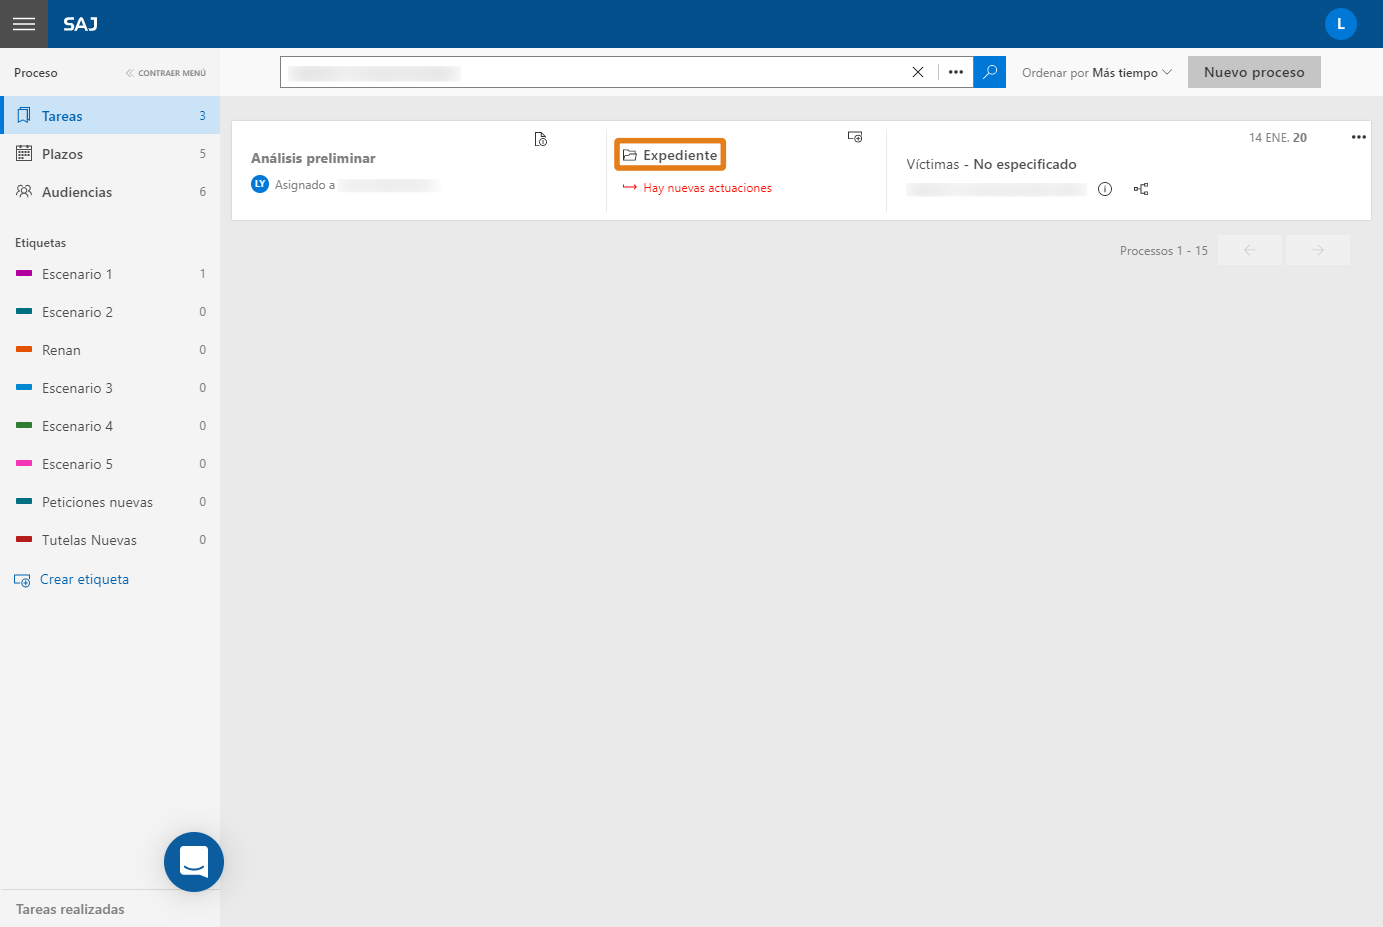Click Hay nuevas actuaciones link
Viewport: 1383px width, 927px height.
(697, 188)
